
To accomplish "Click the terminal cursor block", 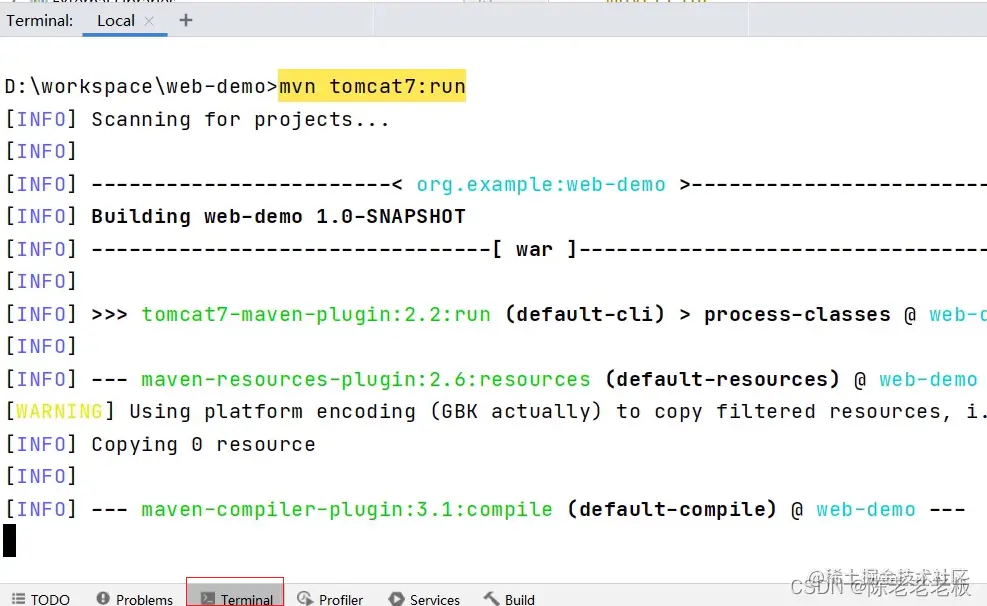I will [9, 541].
